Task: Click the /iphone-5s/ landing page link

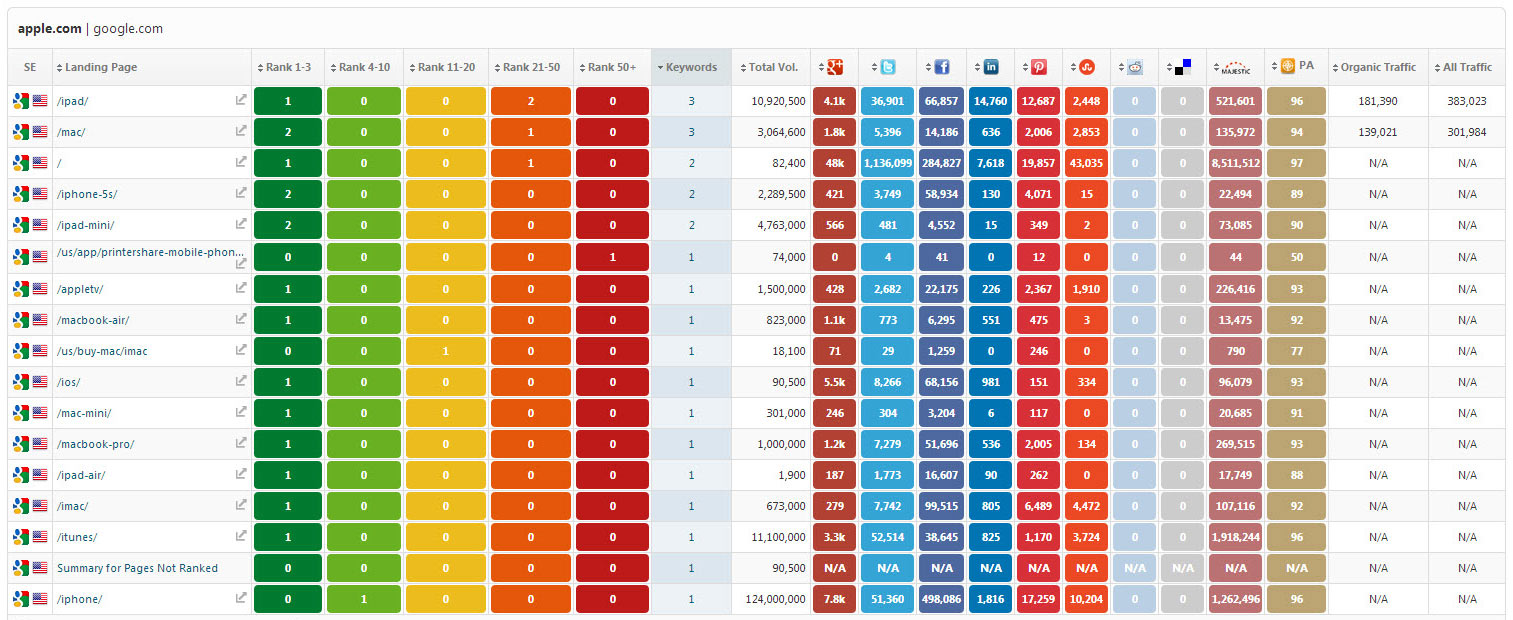Action: pos(87,194)
